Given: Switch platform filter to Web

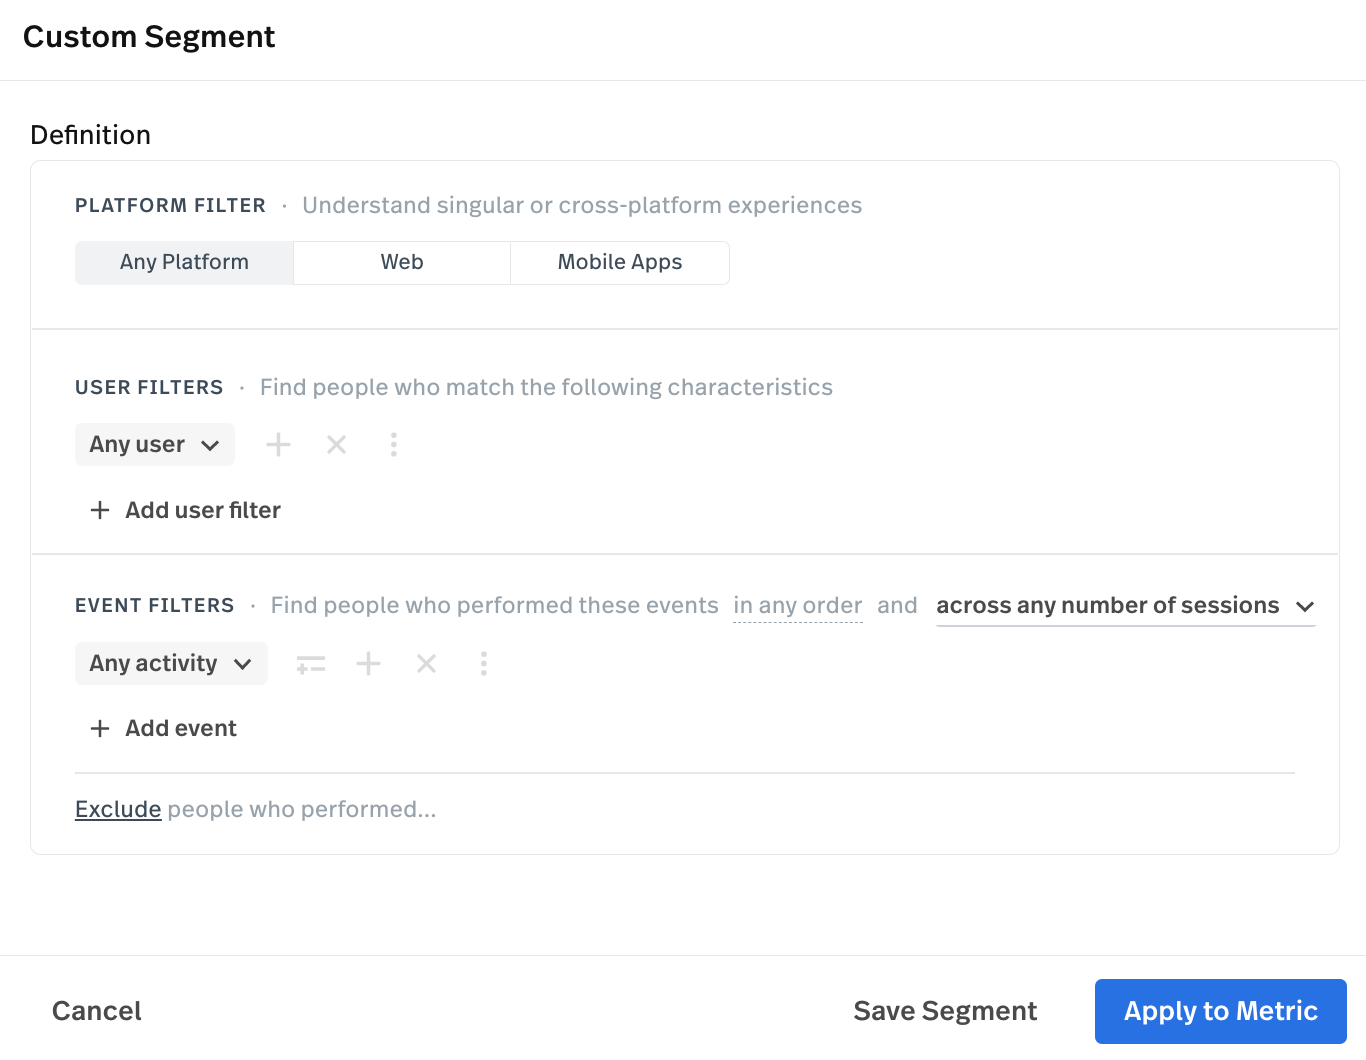Looking at the screenshot, I should (x=402, y=262).
